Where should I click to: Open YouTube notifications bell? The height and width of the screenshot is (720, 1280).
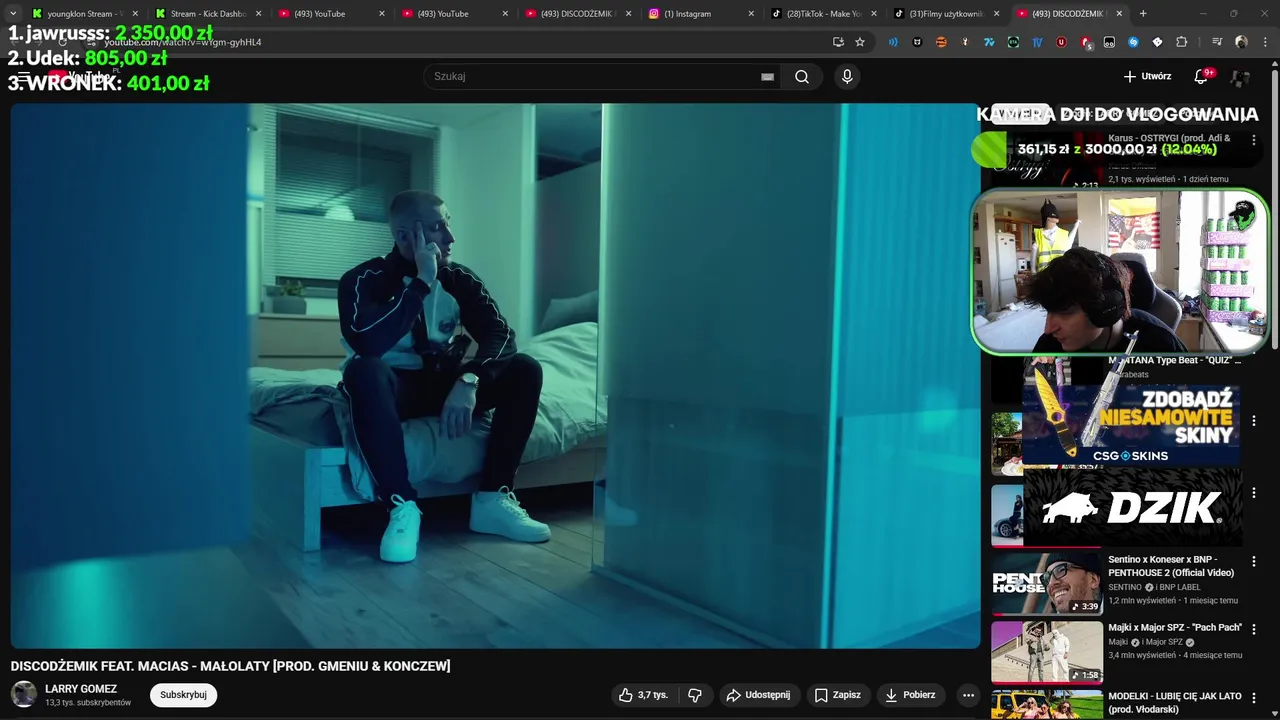tap(1201, 76)
